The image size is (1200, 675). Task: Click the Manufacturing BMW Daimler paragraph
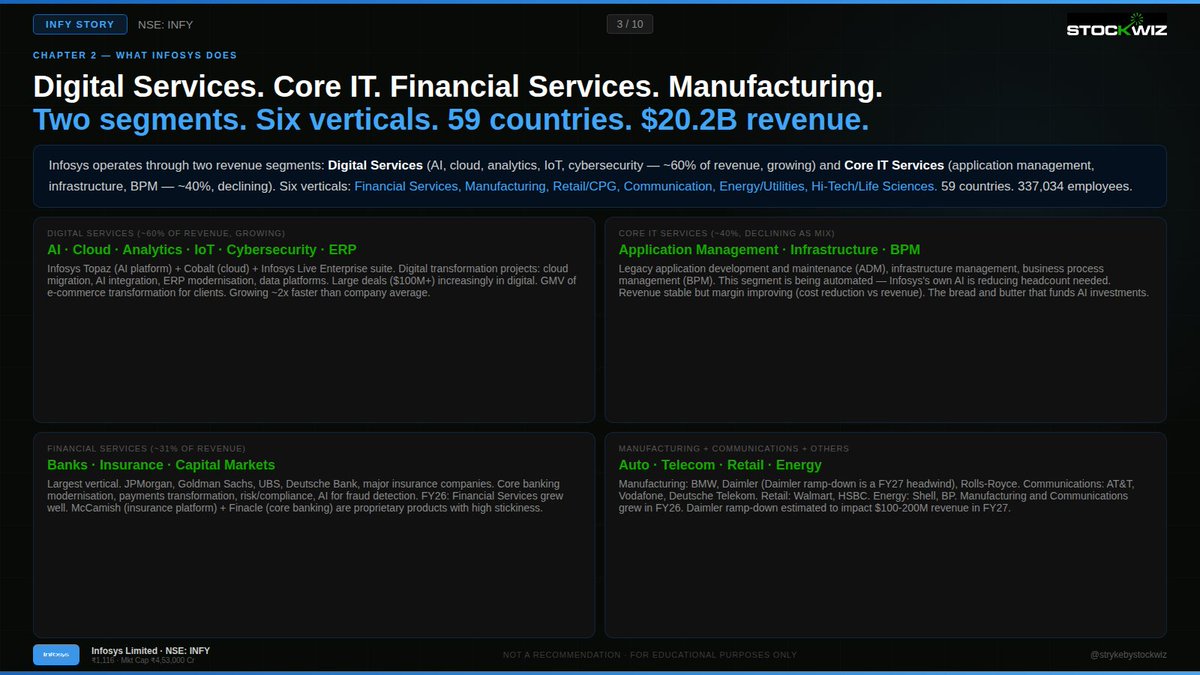point(877,496)
